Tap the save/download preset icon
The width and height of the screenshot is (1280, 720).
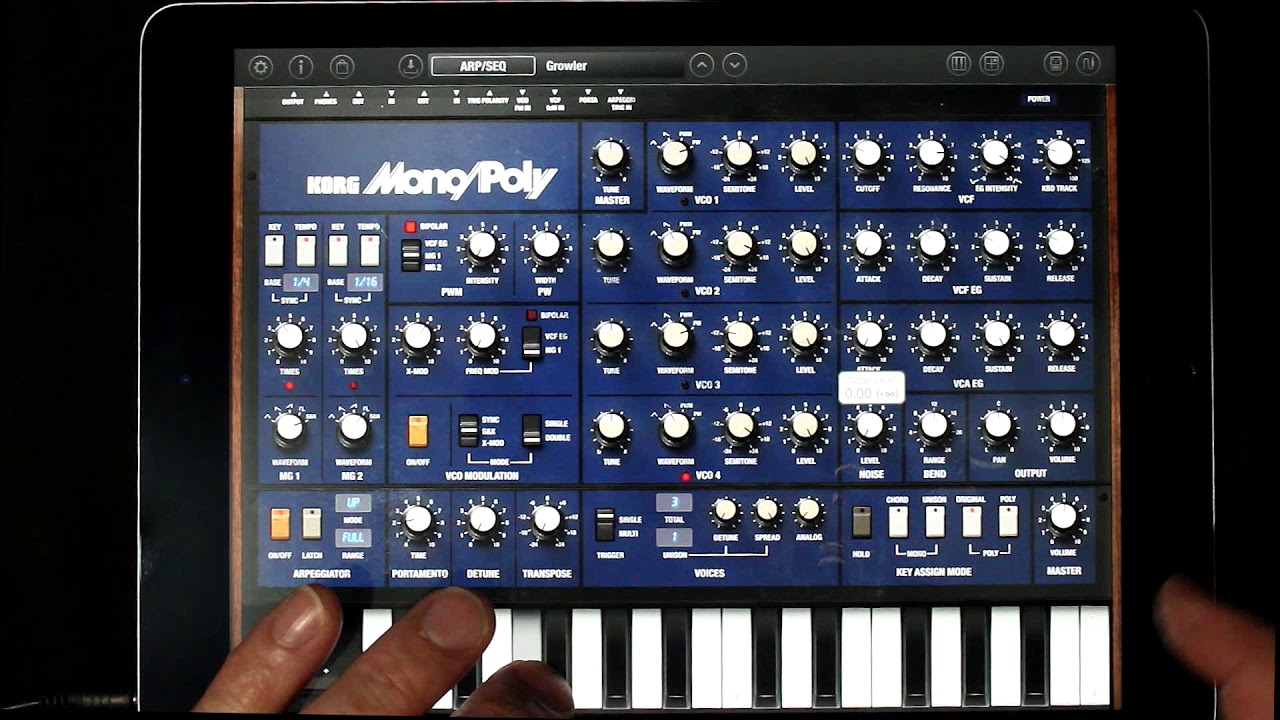410,66
